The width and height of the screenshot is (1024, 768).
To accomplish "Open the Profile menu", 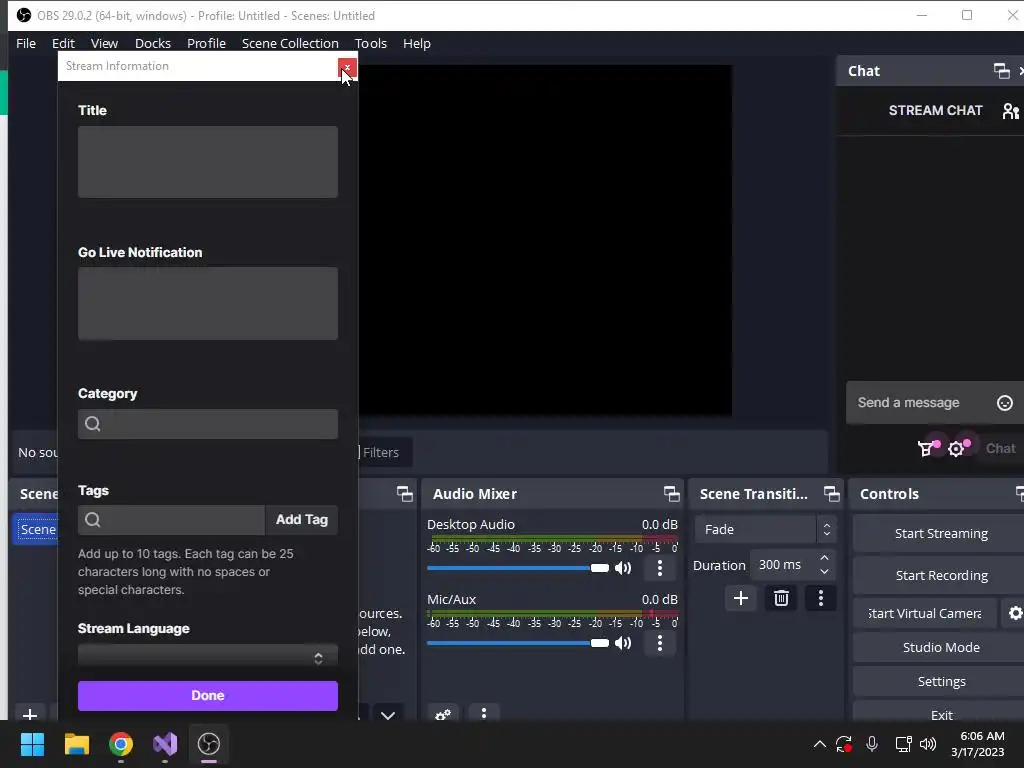I will 206,43.
